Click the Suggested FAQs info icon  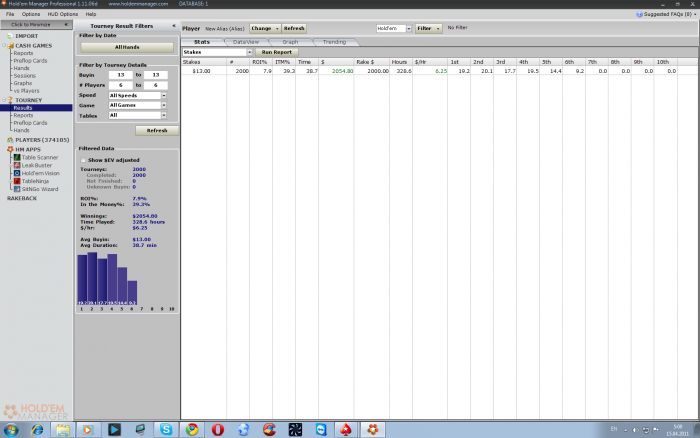click(639, 14)
